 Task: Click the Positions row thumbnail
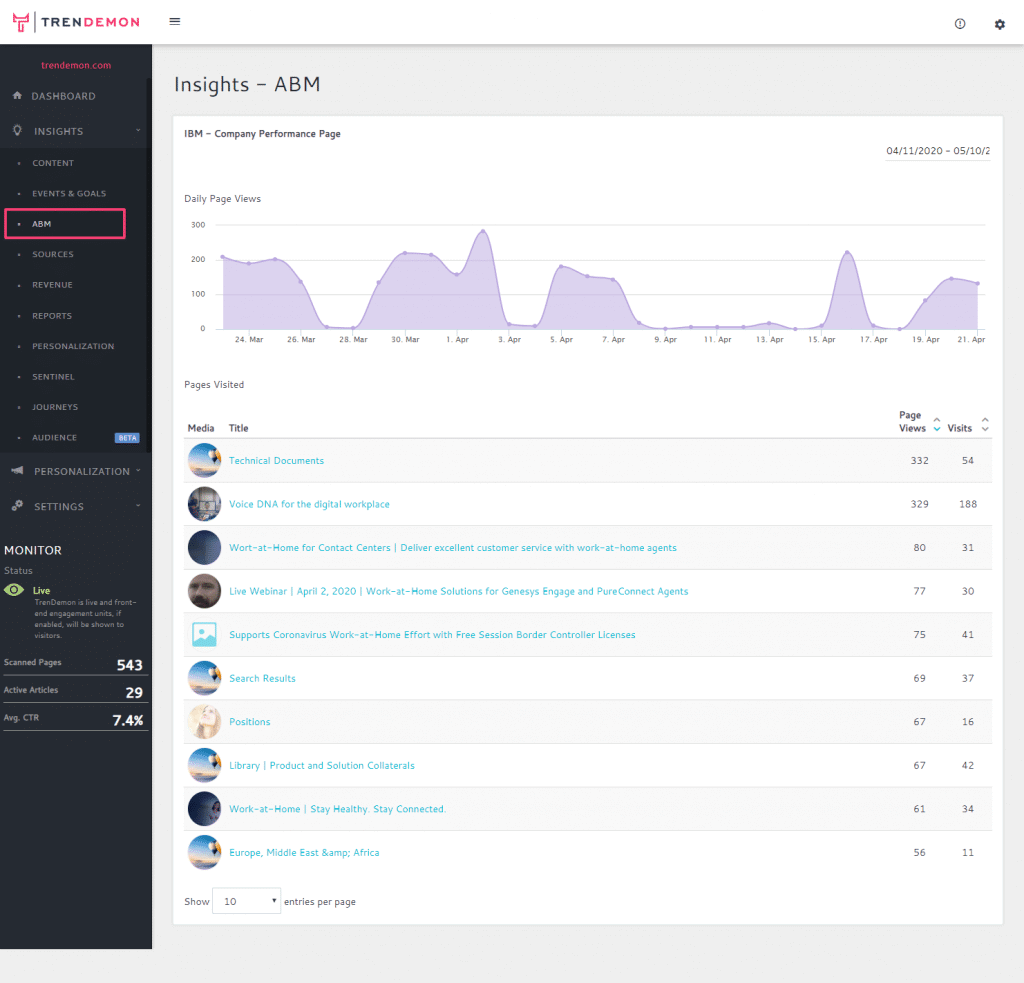pos(204,722)
